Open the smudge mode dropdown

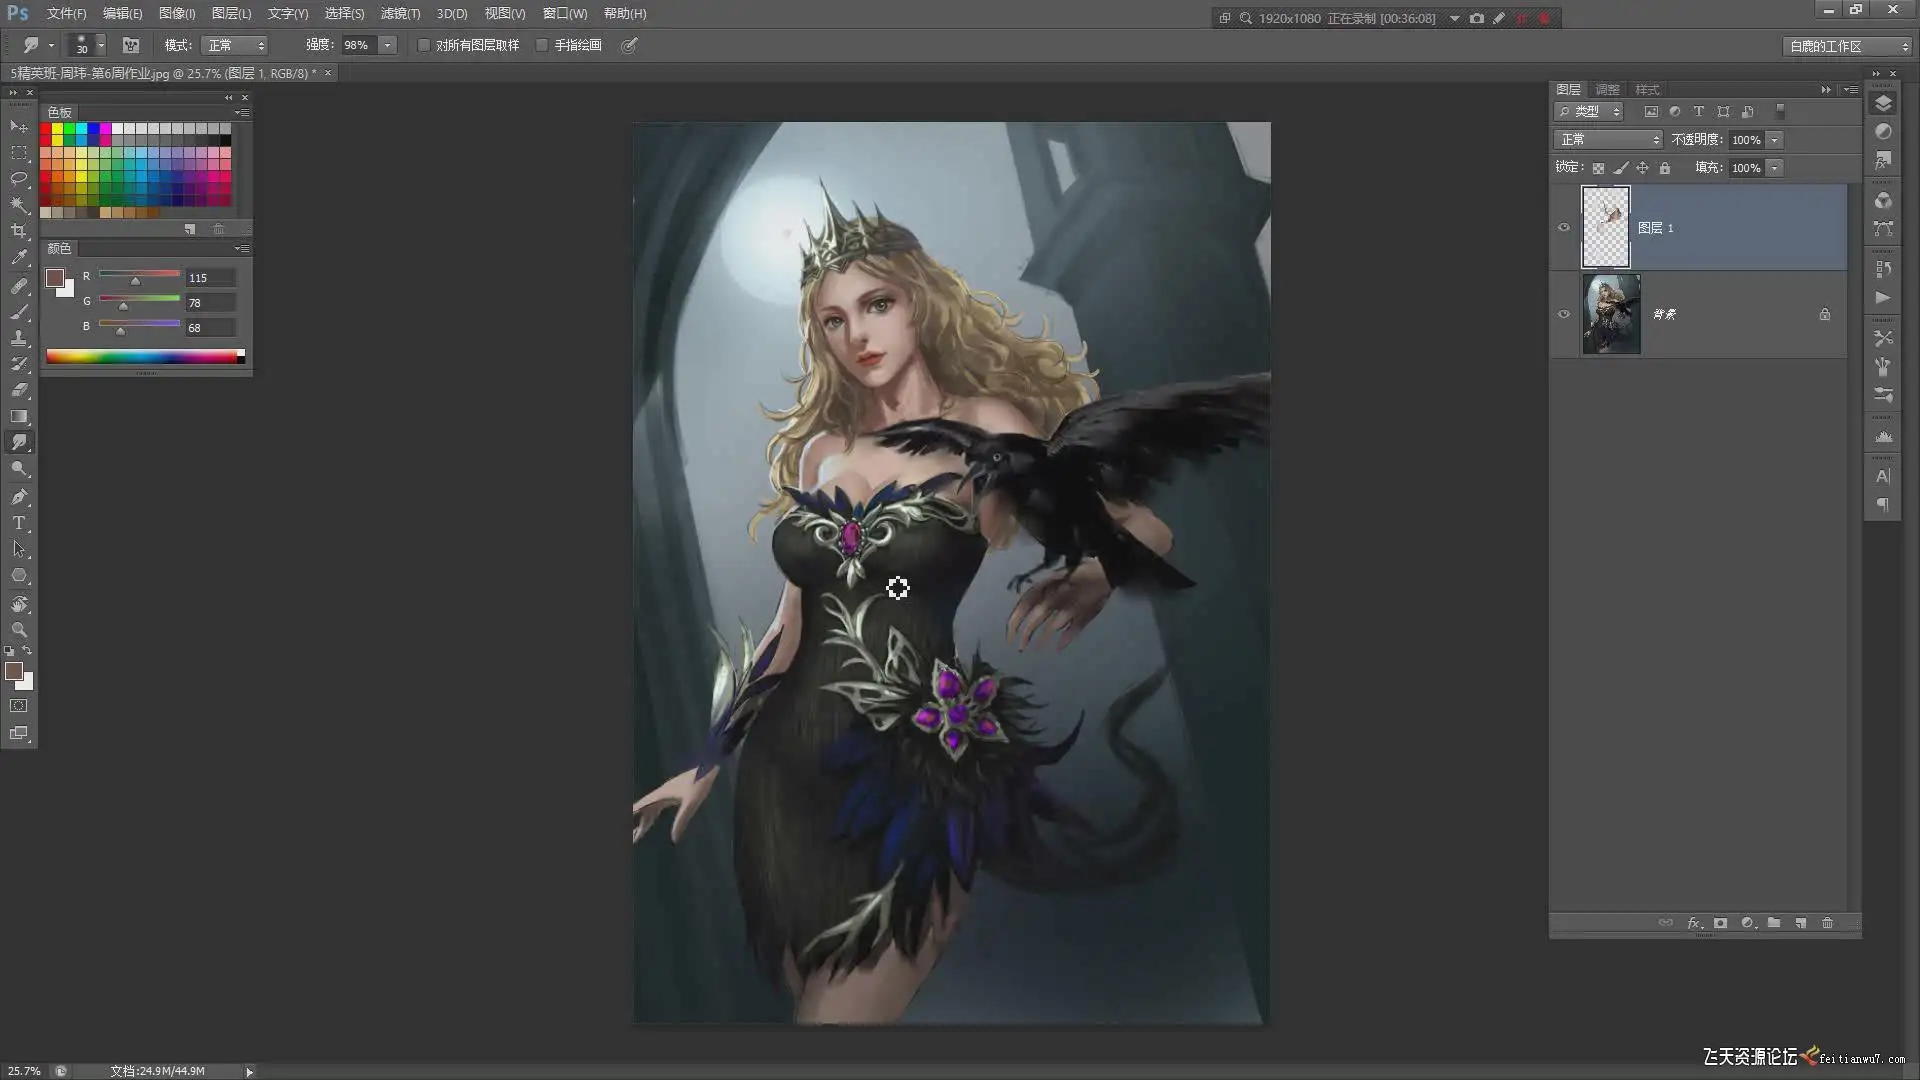[235, 45]
